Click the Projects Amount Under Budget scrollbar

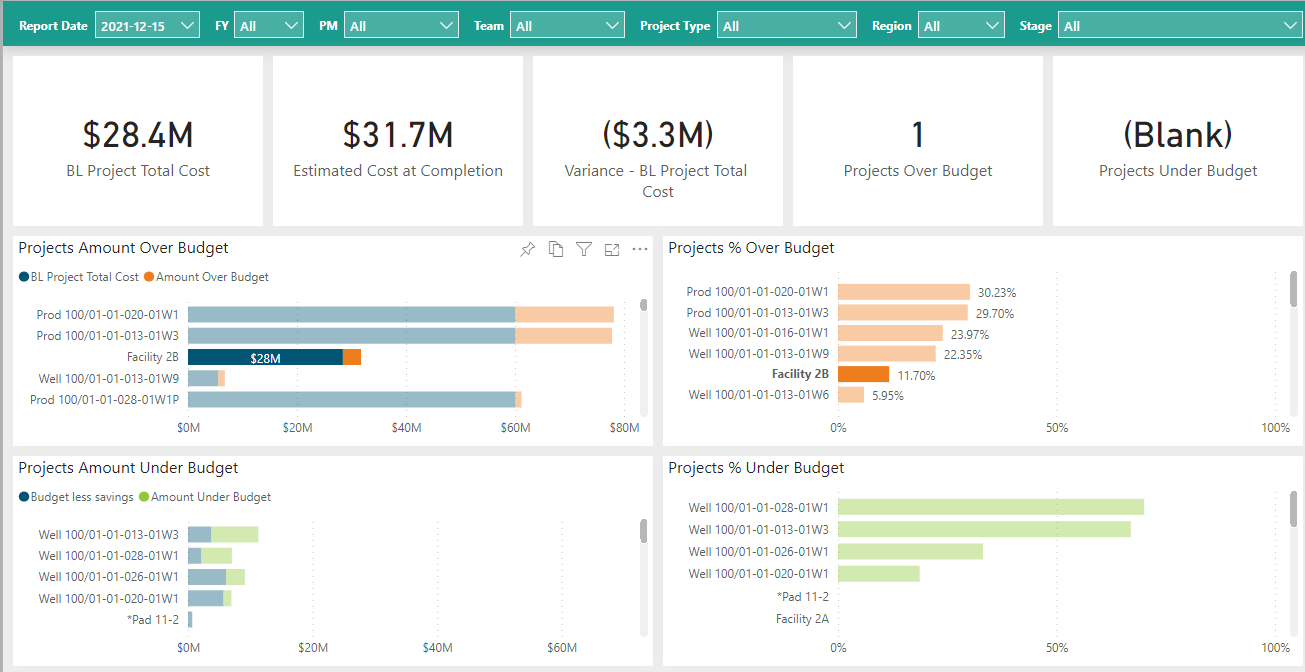point(644,531)
